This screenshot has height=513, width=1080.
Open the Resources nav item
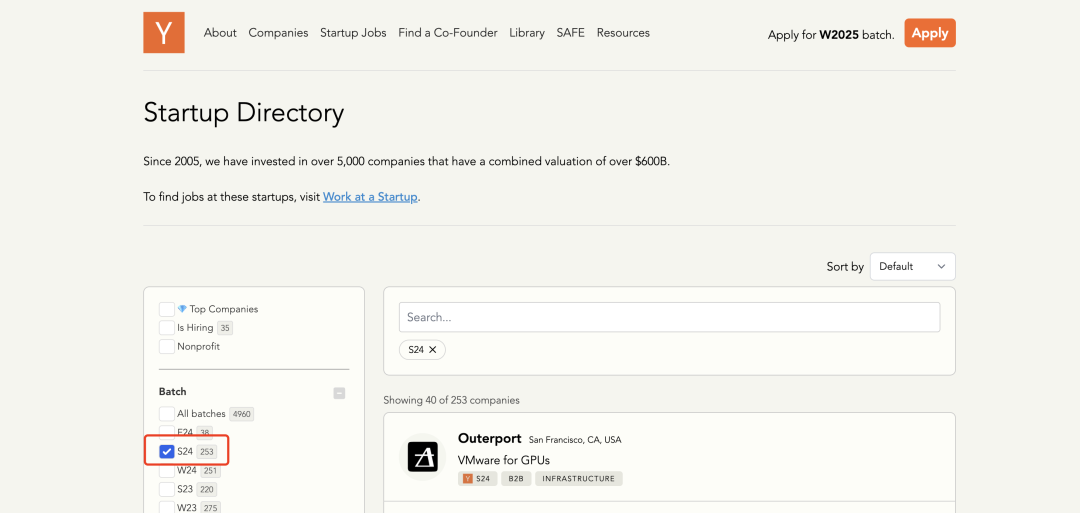pos(623,32)
